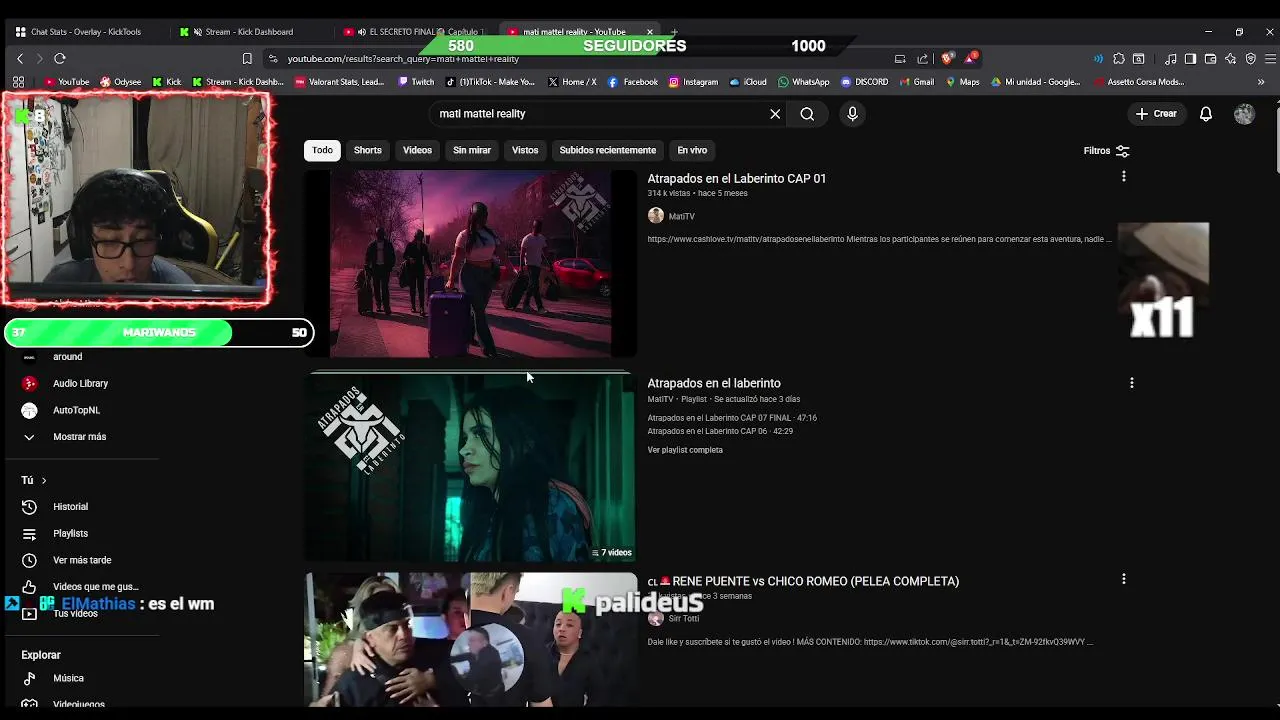Screen dimensions: 1280x720
Task: Open the Brave playlist music note icon
Action: [1171, 59]
